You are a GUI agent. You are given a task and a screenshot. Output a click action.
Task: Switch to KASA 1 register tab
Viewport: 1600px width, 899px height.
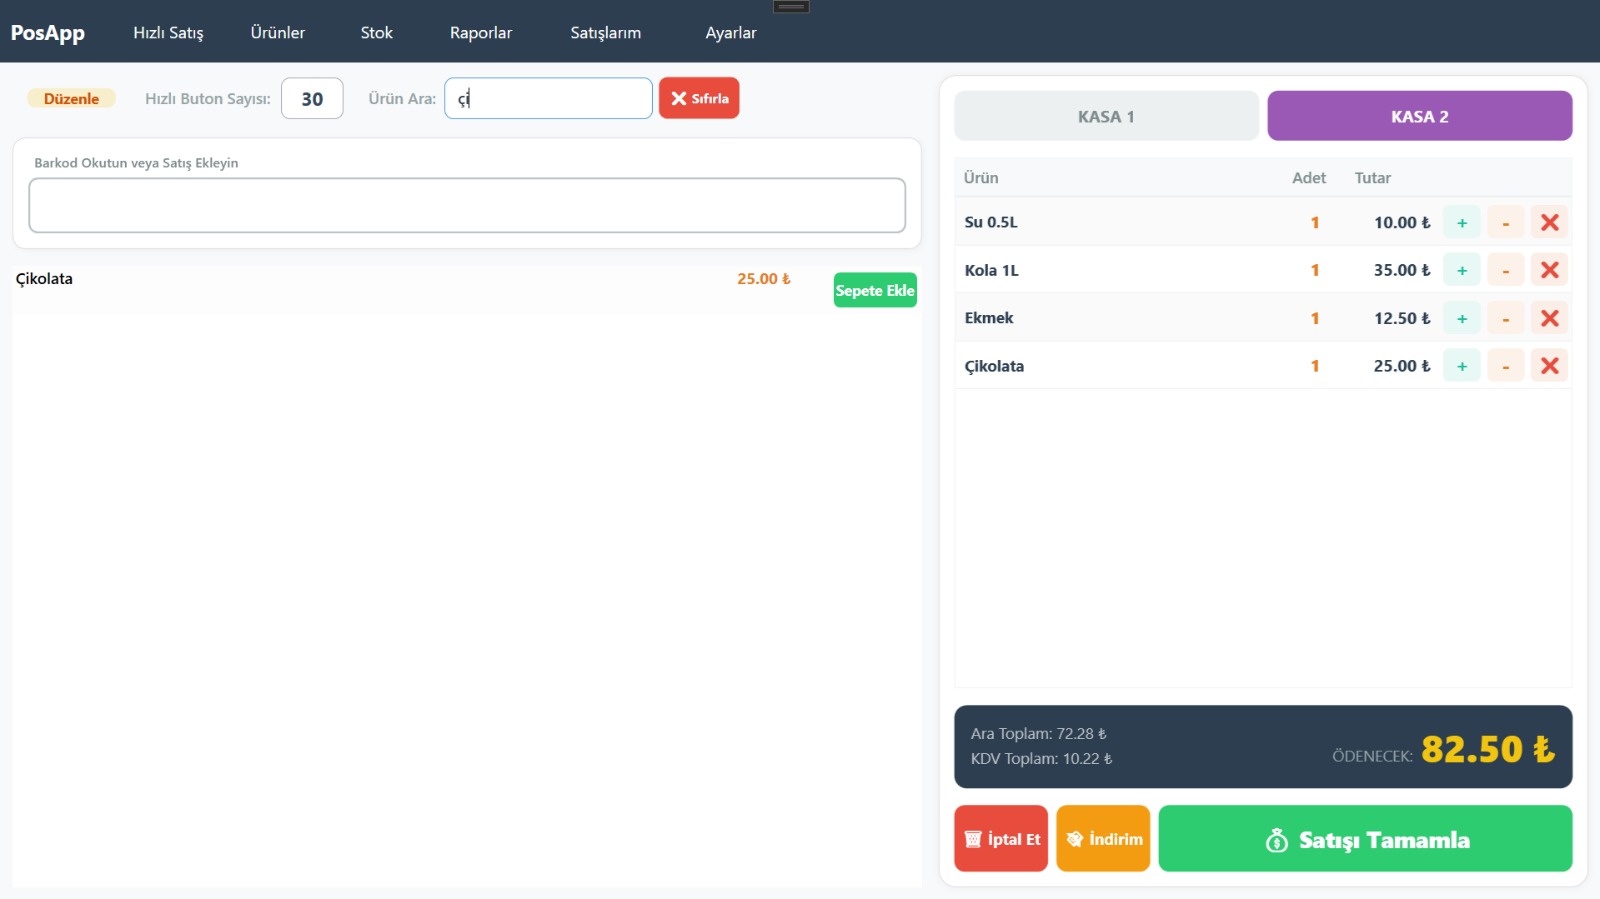(1106, 116)
